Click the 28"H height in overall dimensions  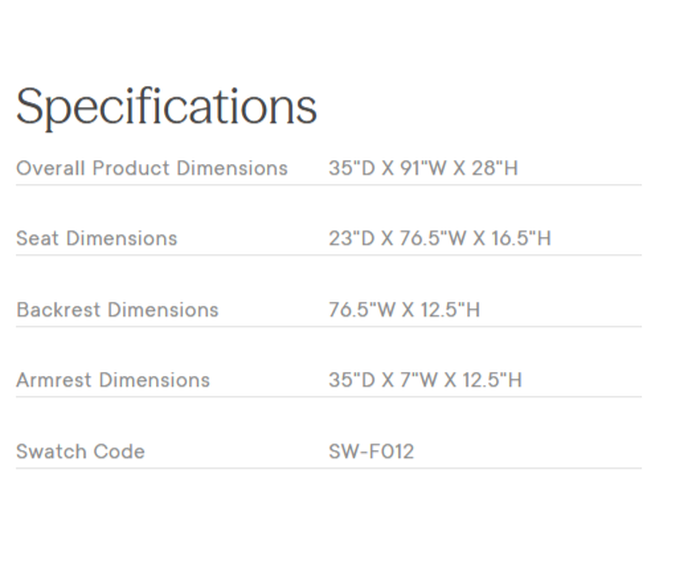pyautogui.click(x=494, y=168)
